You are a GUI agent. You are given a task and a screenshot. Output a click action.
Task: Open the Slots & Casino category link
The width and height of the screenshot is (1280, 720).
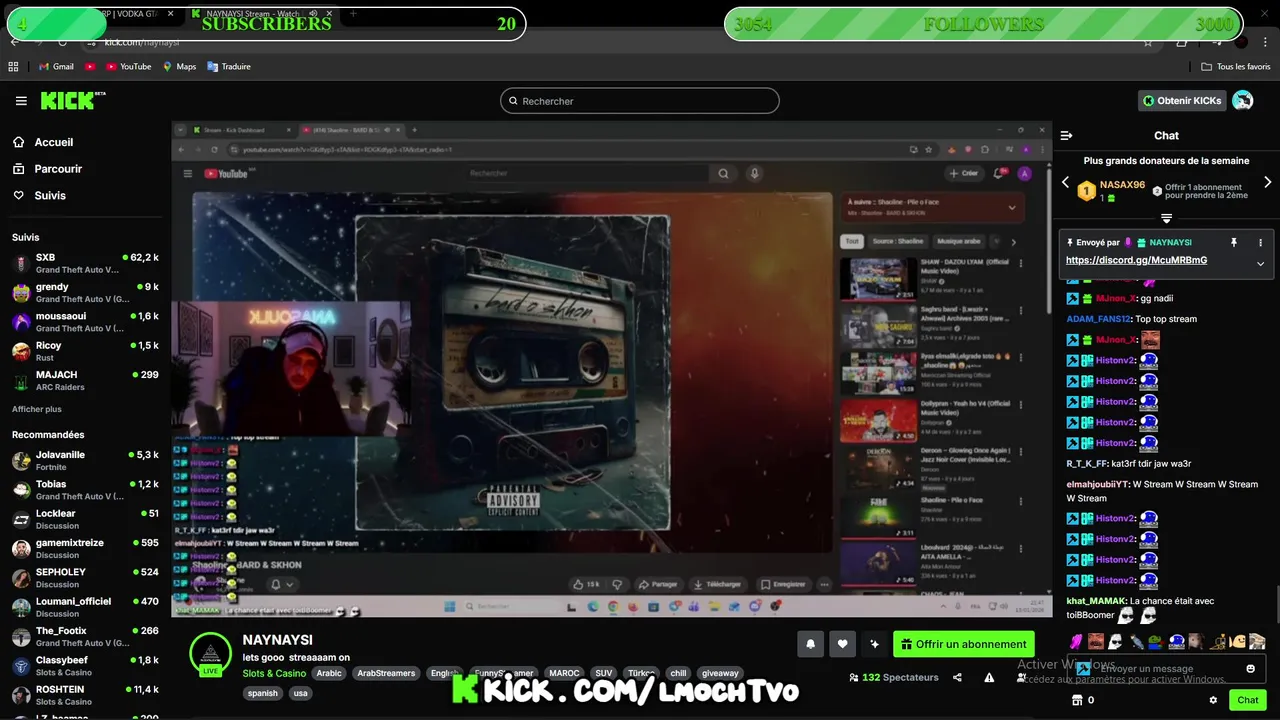274,673
